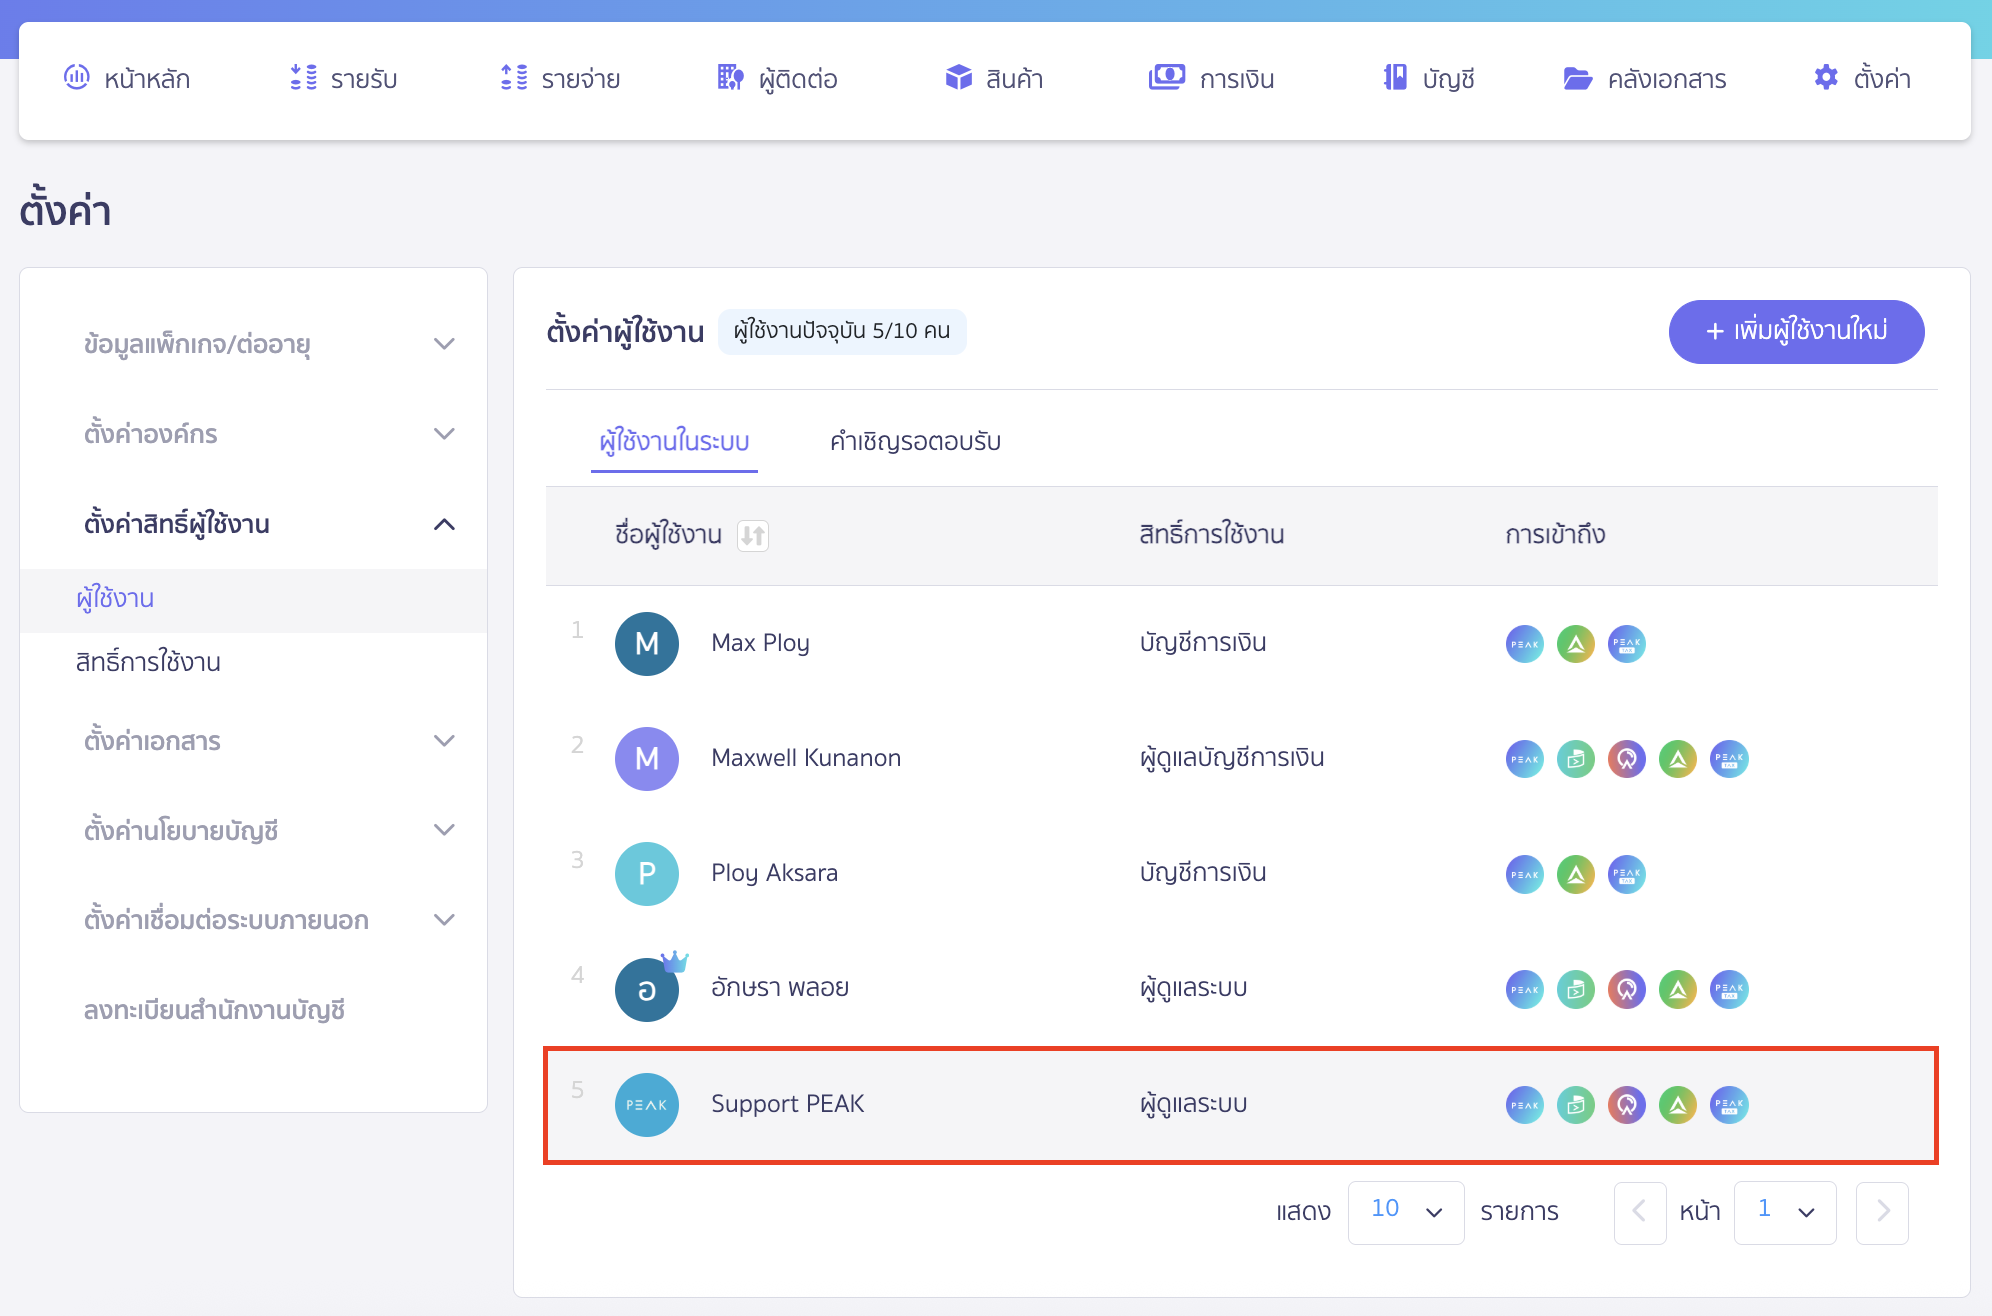Click the next page arrow in pagination
1992x1316 pixels.
pos(1882,1212)
